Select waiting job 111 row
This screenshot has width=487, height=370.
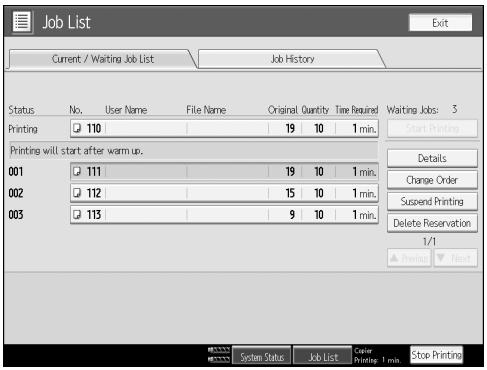tap(224, 172)
